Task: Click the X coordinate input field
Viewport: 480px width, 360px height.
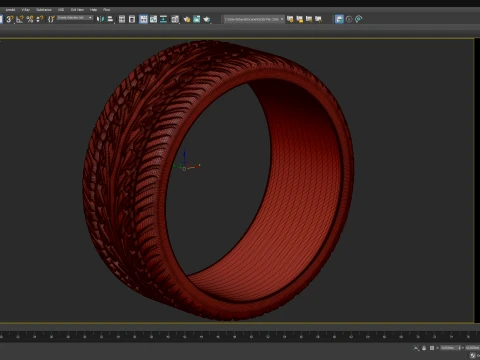Action: 448,348
